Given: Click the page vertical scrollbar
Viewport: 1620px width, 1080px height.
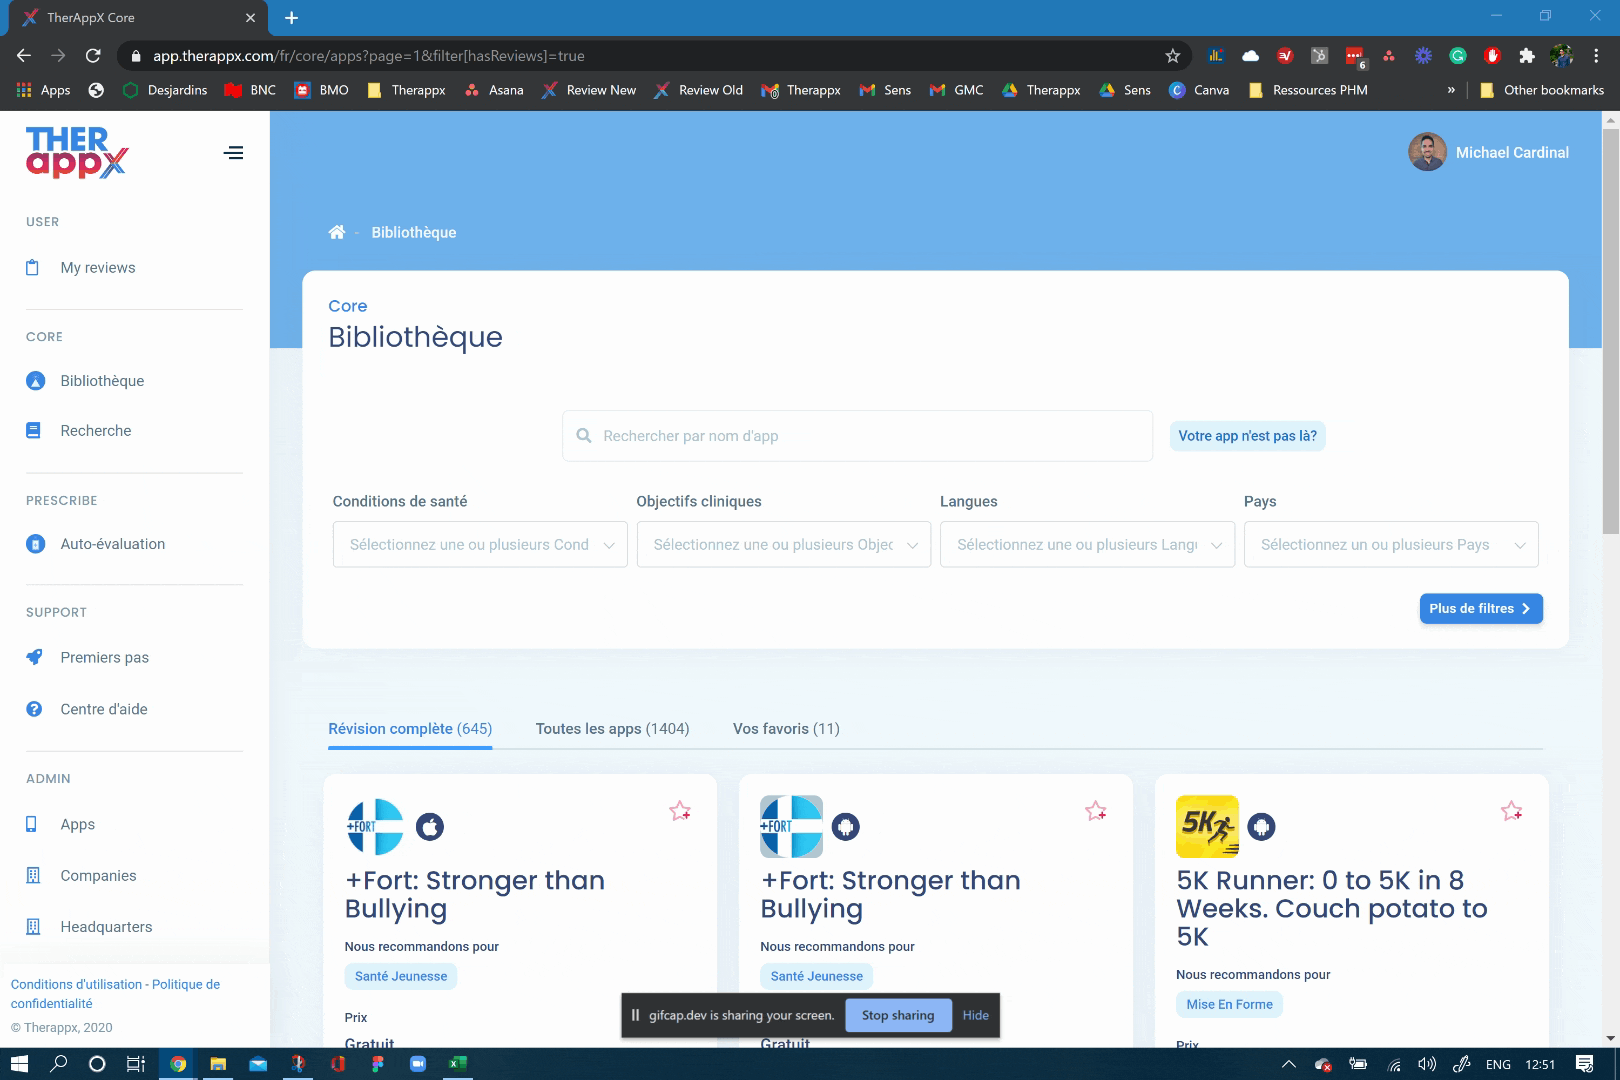Looking at the screenshot, I should point(1610,330).
